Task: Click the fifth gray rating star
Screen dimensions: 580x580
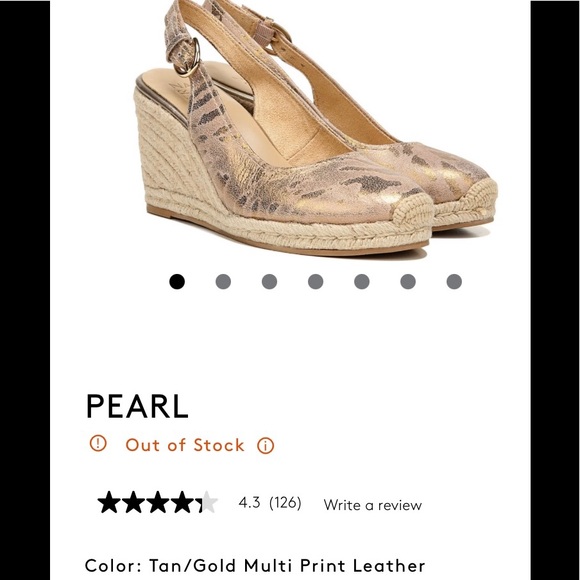Action: point(209,502)
